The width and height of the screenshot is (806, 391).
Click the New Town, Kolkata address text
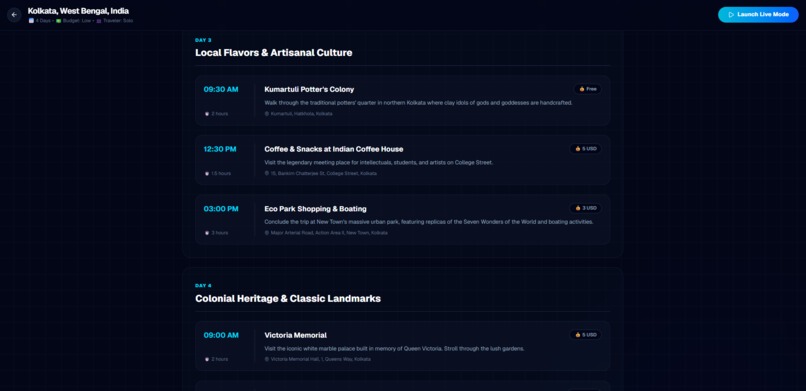[x=329, y=233]
